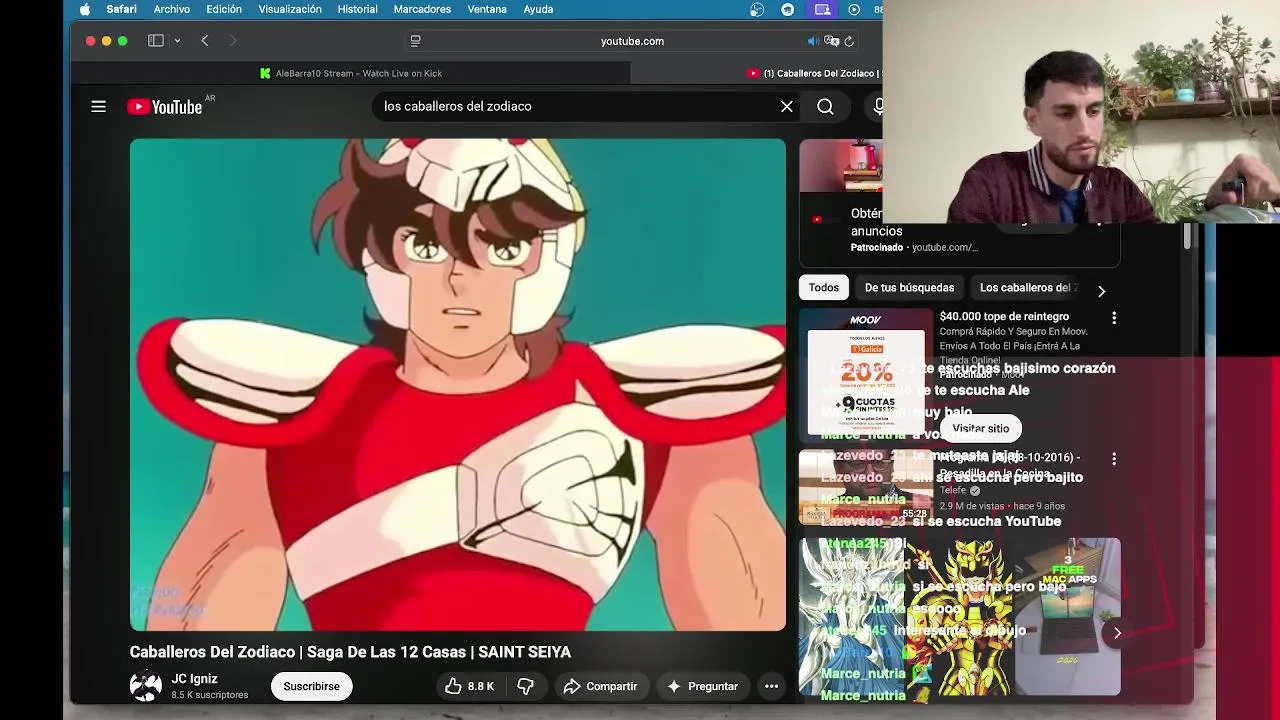
Task: Open the Edición menu
Action: pos(224,9)
